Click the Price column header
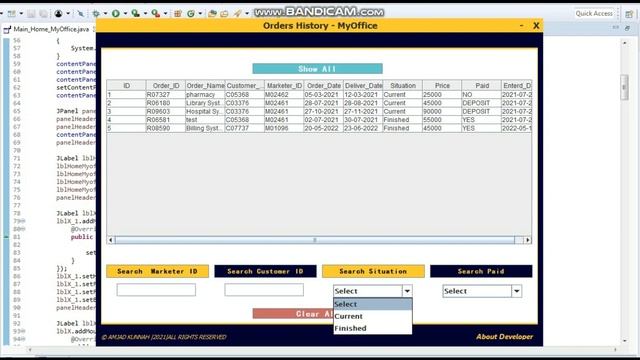The image size is (640, 360). click(x=442, y=85)
